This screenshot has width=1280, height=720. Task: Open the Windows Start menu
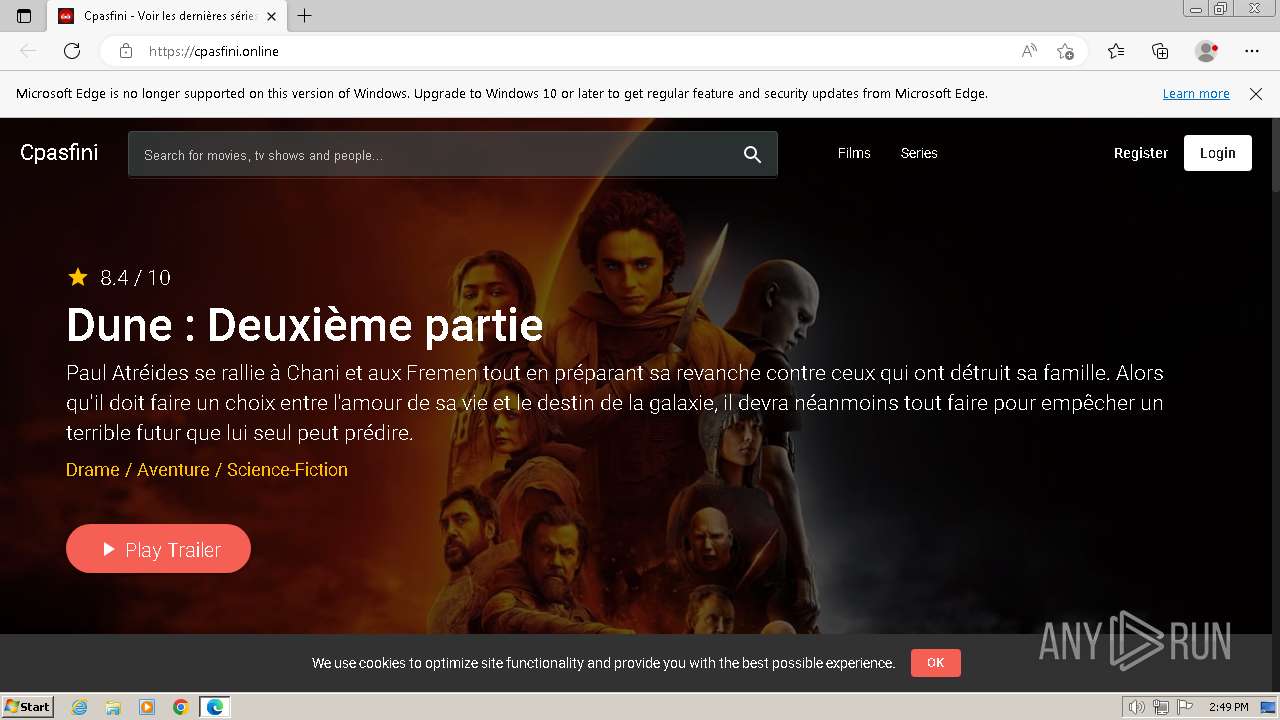(x=28, y=707)
